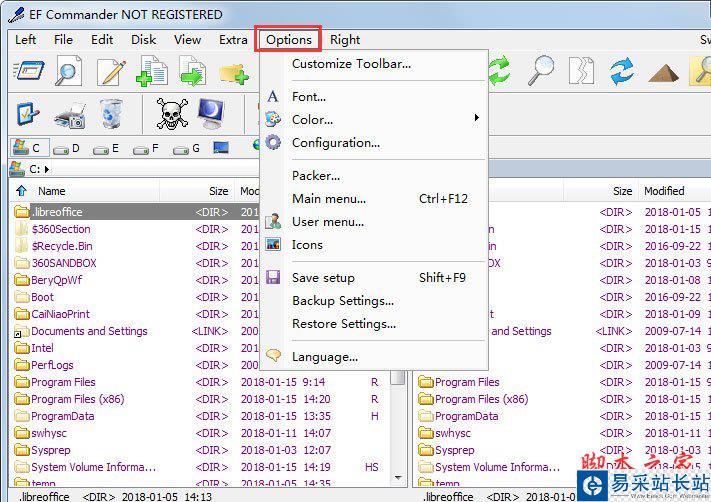This screenshot has width=711, height=502.
Task: Select Intel folder in left panel
Action: click(x=42, y=348)
